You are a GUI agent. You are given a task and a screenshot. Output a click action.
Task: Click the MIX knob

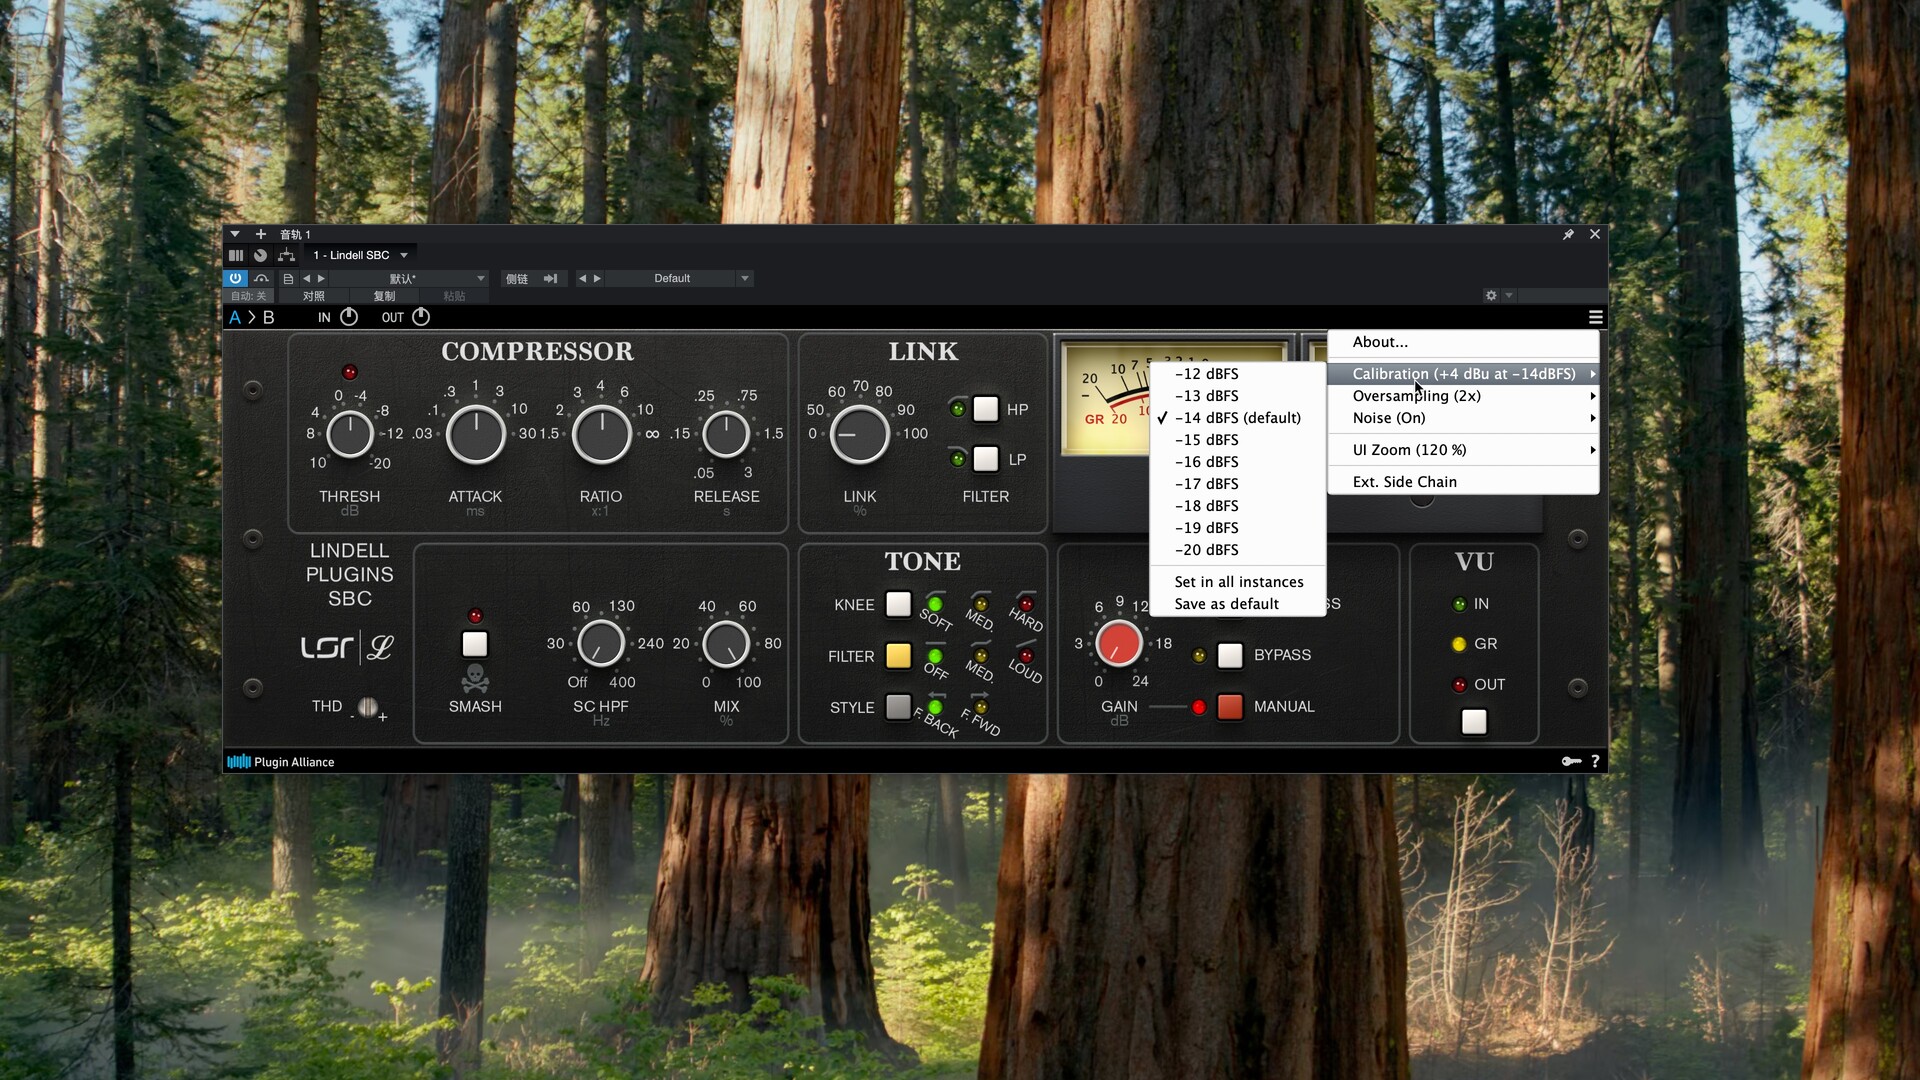726,644
